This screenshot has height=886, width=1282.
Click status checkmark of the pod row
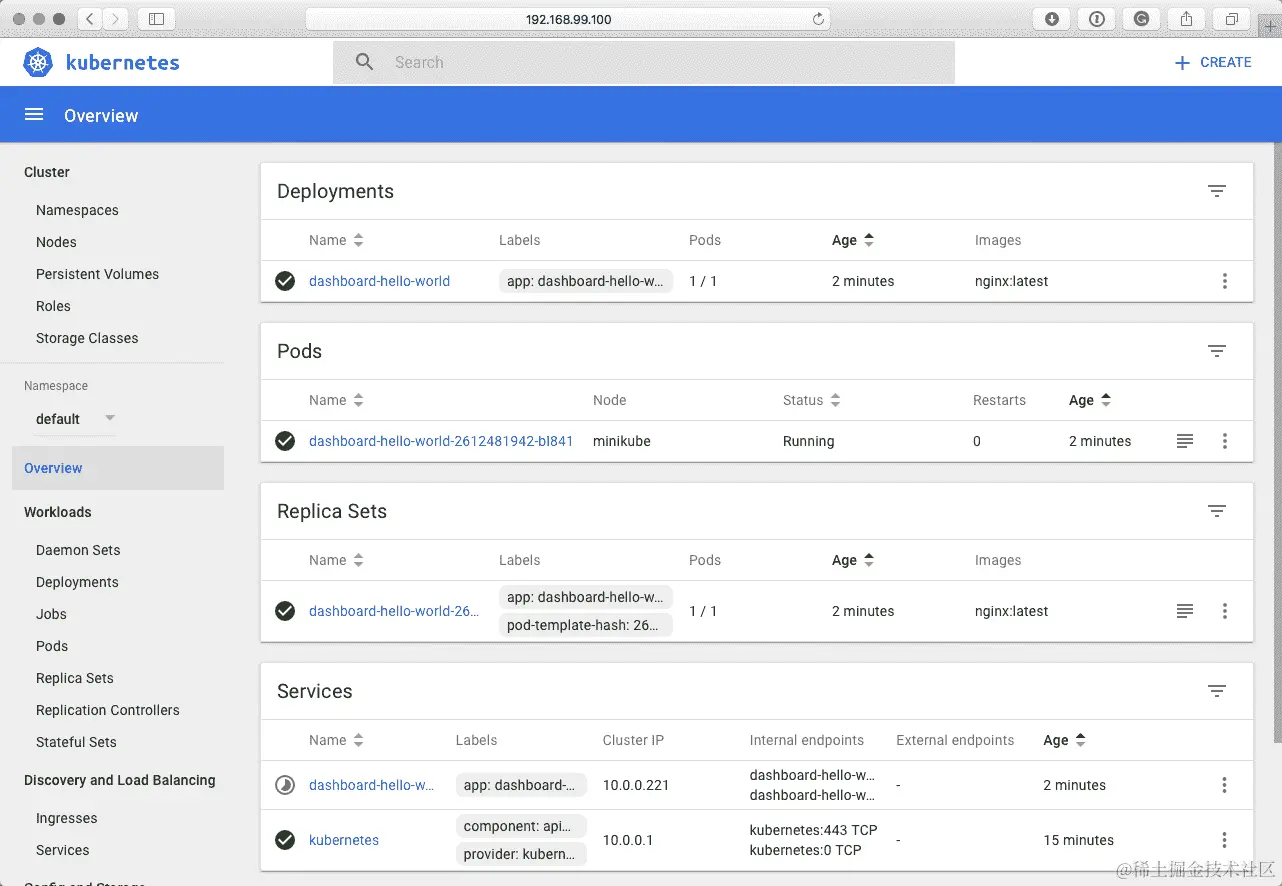point(285,441)
